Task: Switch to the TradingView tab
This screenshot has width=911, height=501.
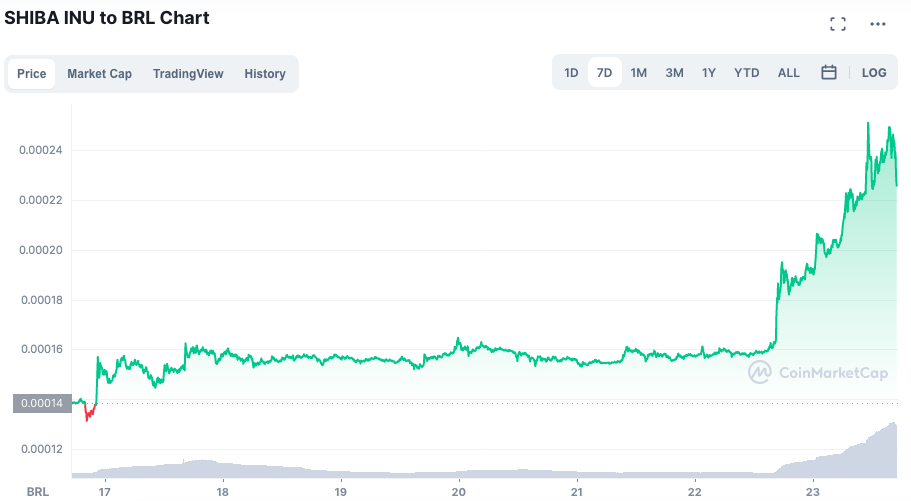Action: (x=188, y=74)
